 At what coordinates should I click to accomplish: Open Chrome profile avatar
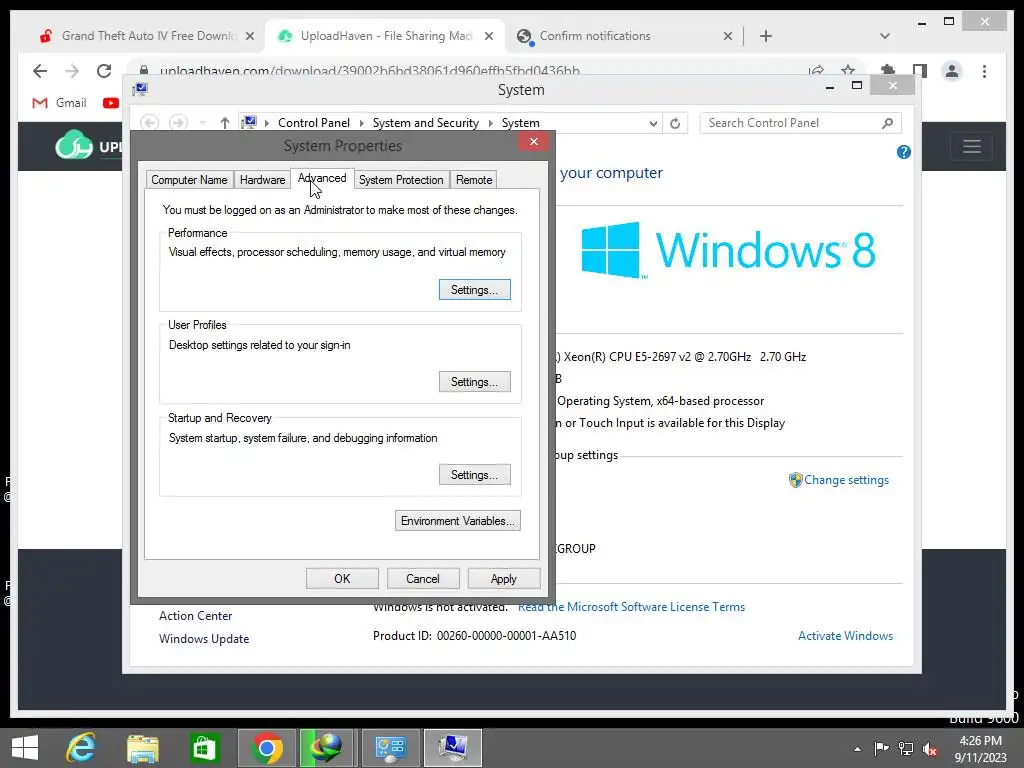952,71
